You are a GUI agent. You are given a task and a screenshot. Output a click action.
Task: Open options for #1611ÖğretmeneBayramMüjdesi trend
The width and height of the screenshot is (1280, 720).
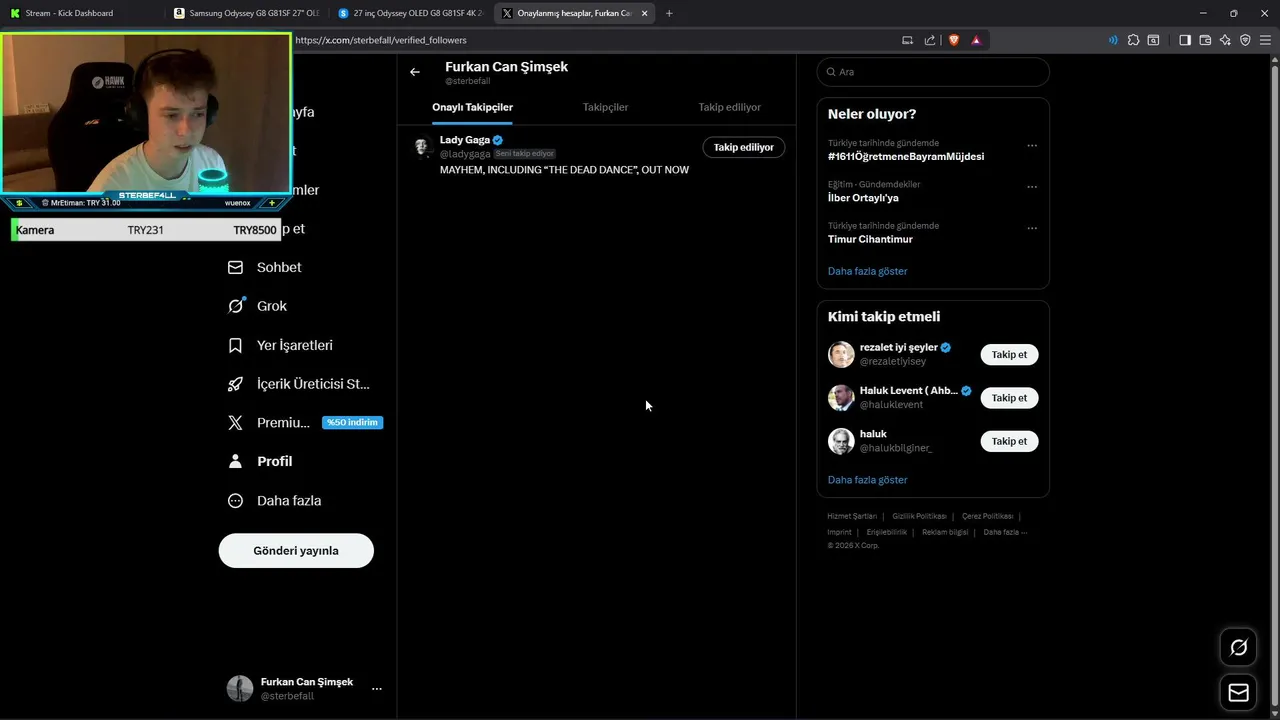tap(1032, 146)
